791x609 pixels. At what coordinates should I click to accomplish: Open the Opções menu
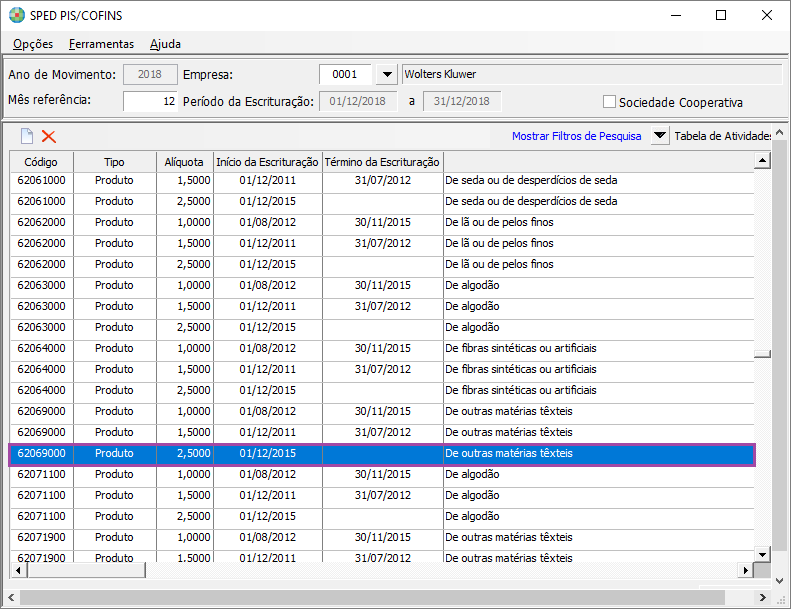(x=33, y=44)
